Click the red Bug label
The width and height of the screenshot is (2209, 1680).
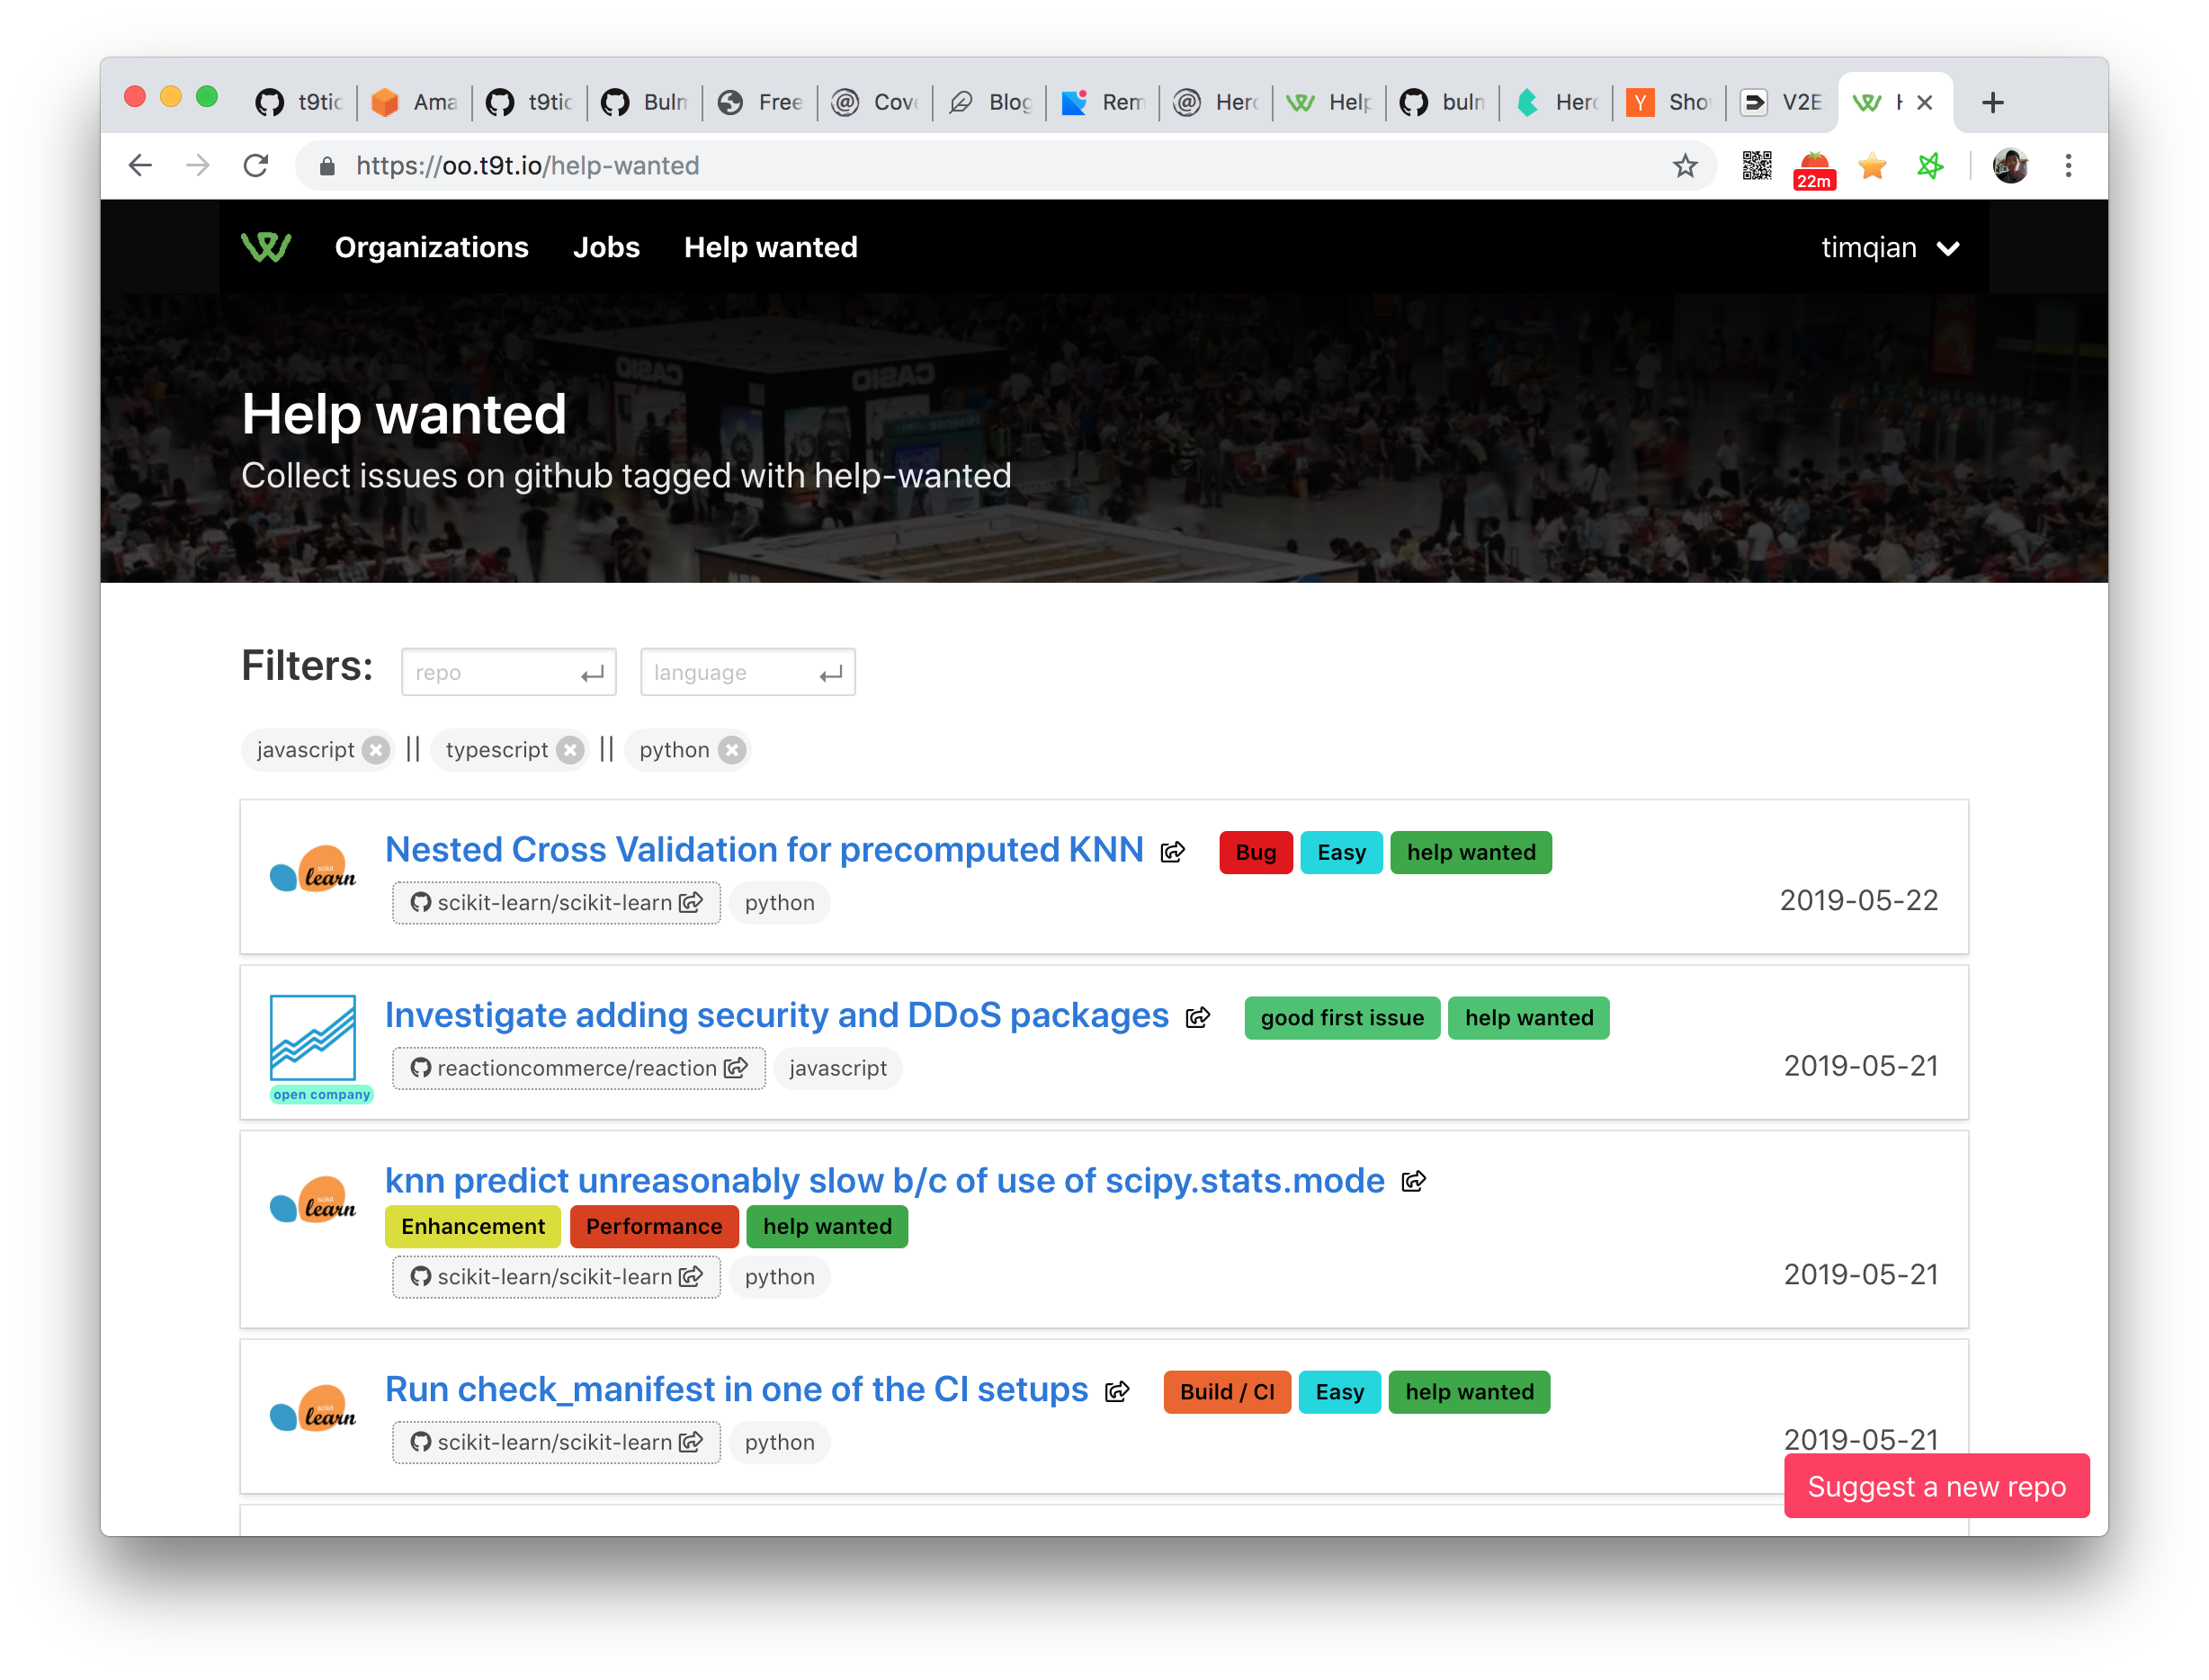[x=1255, y=853]
